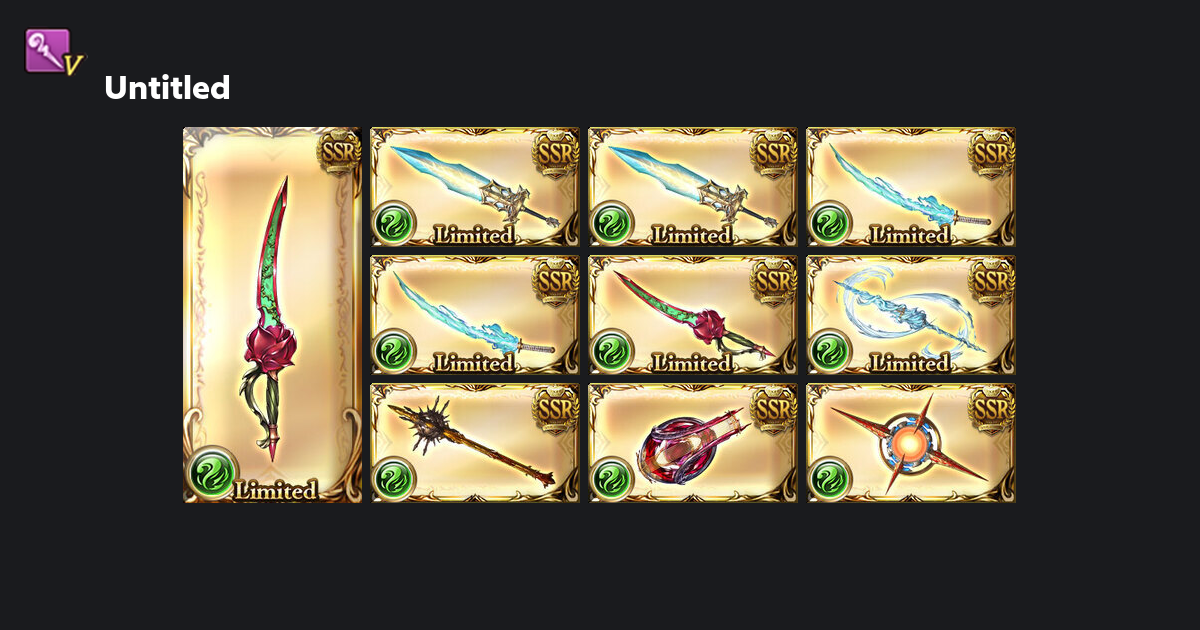Open the red harp weapon card

pyautogui.click(x=693, y=443)
